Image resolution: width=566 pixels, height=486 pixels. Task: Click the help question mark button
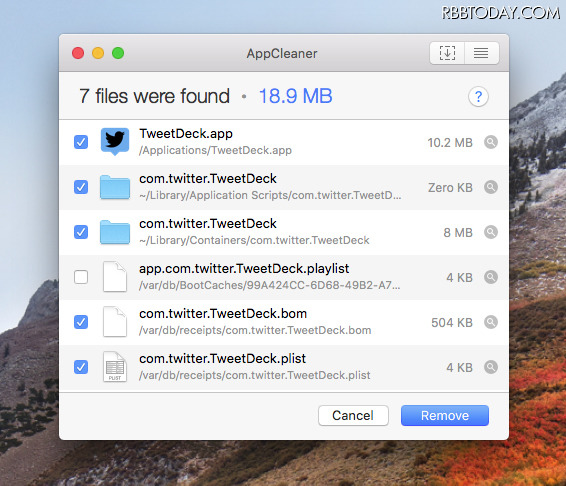(478, 96)
